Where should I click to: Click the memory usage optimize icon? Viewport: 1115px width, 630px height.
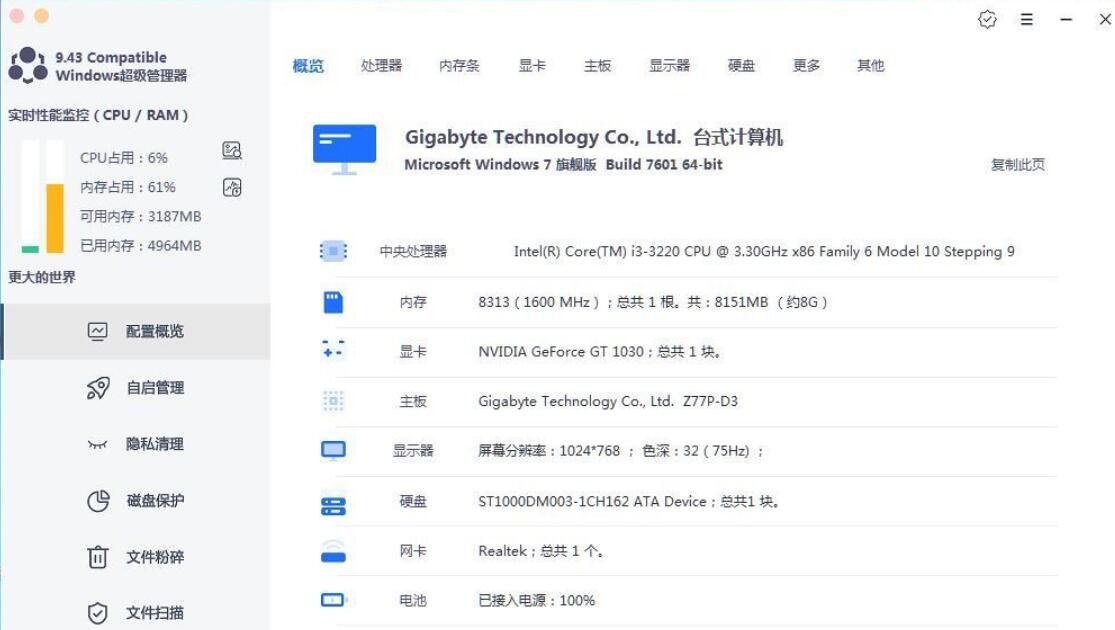click(x=232, y=187)
